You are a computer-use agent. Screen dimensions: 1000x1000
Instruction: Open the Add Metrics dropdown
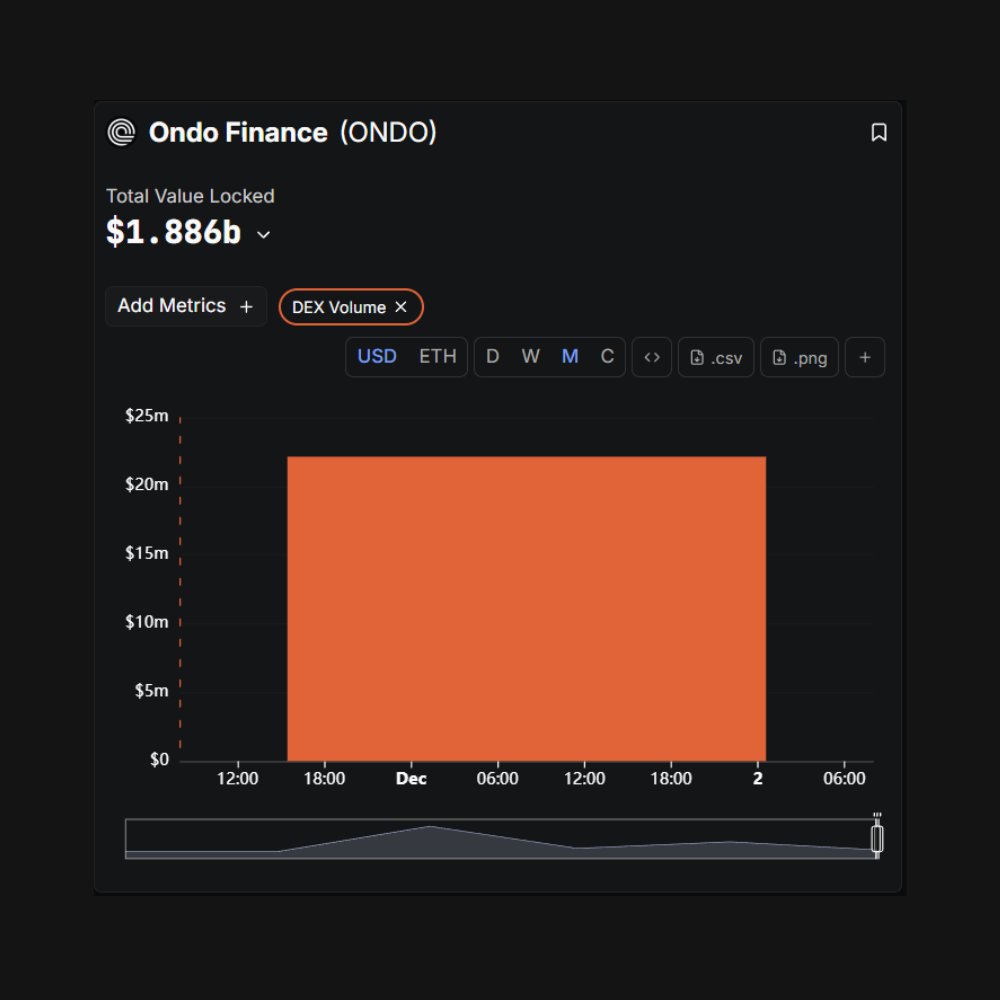point(186,306)
